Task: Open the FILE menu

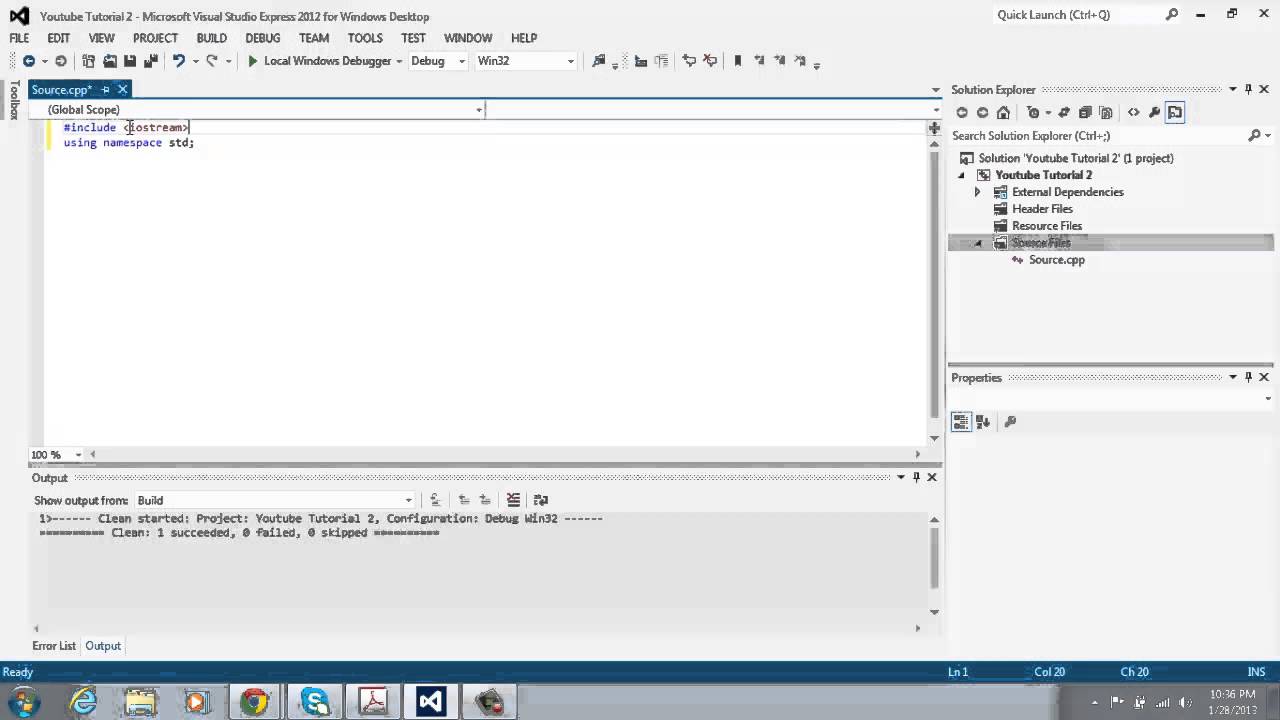Action: coord(19,38)
